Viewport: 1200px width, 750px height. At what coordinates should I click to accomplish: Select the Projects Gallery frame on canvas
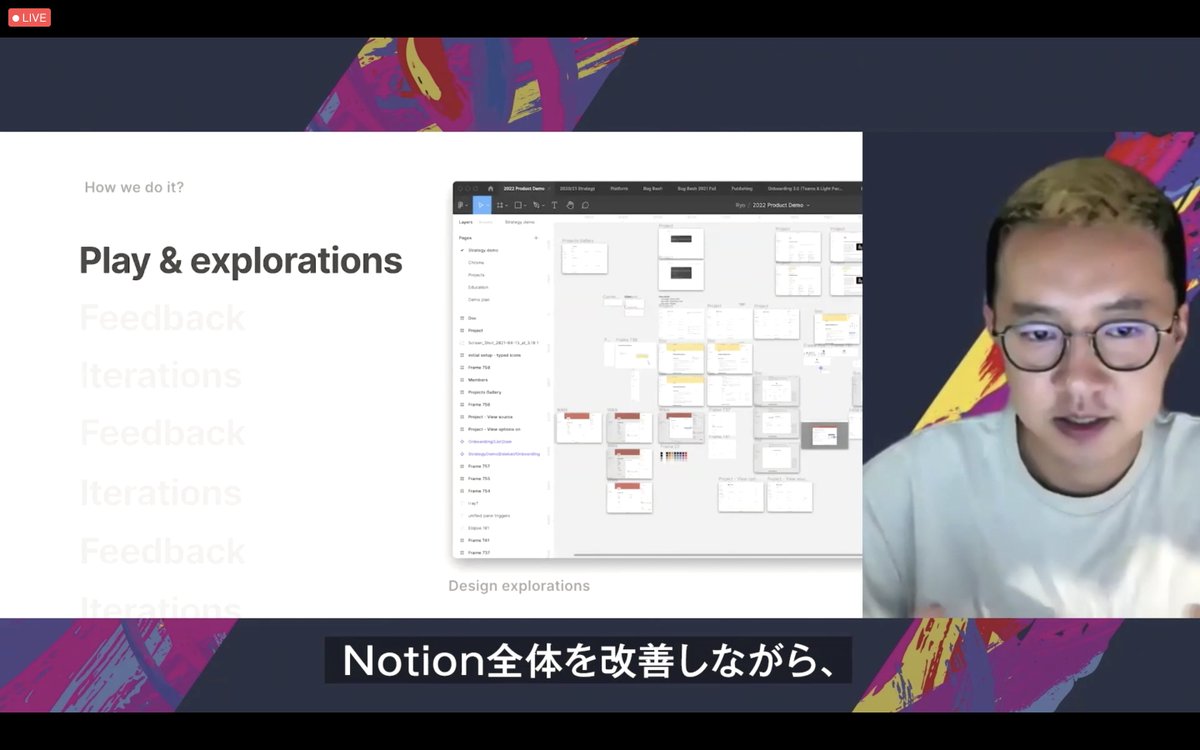(584, 258)
